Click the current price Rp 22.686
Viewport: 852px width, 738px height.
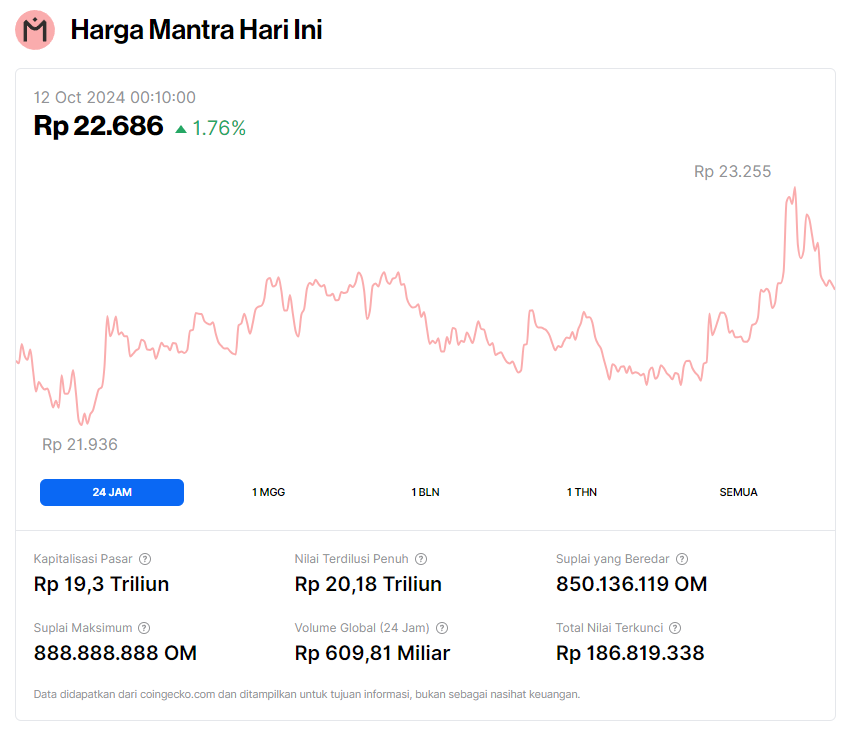point(98,126)
